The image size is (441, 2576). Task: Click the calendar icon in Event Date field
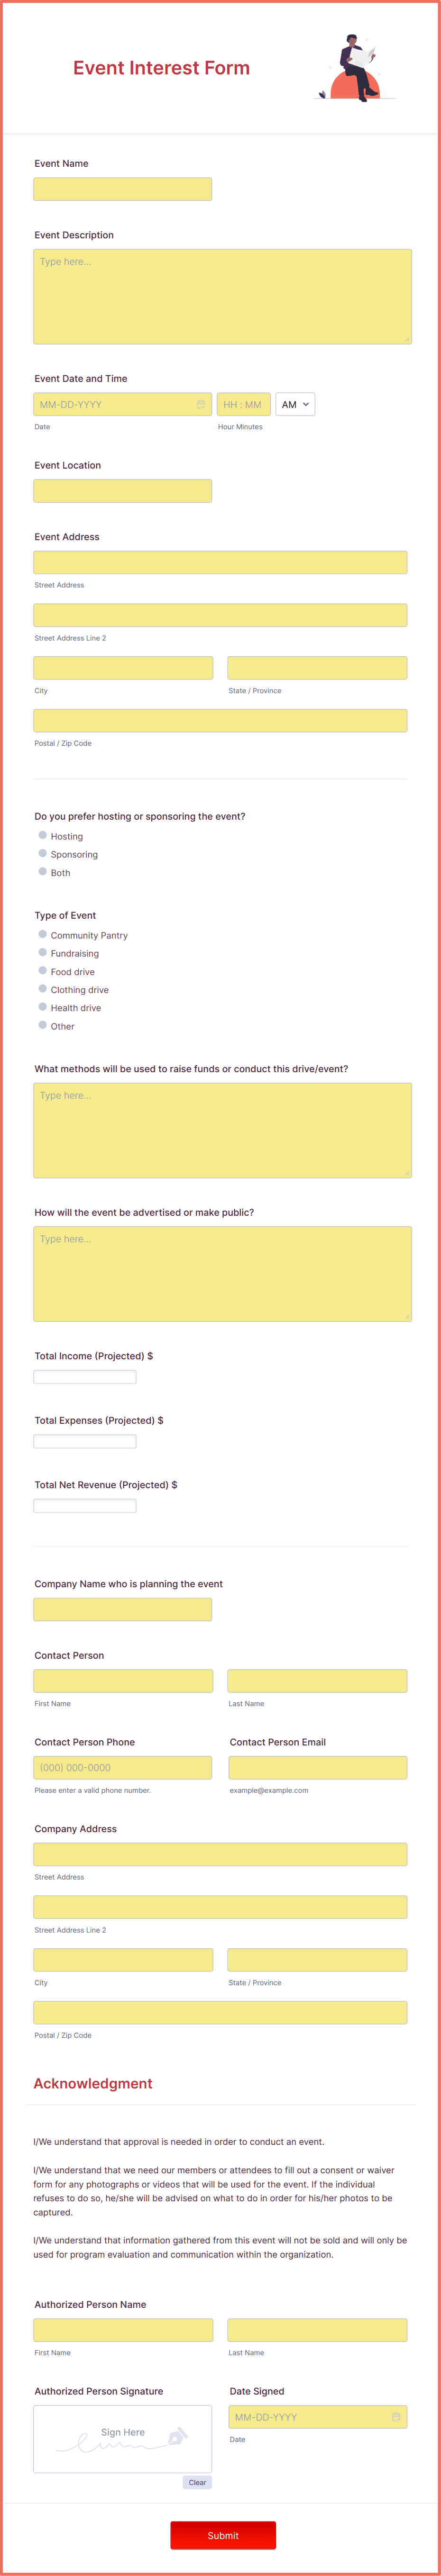pos(200,404)
